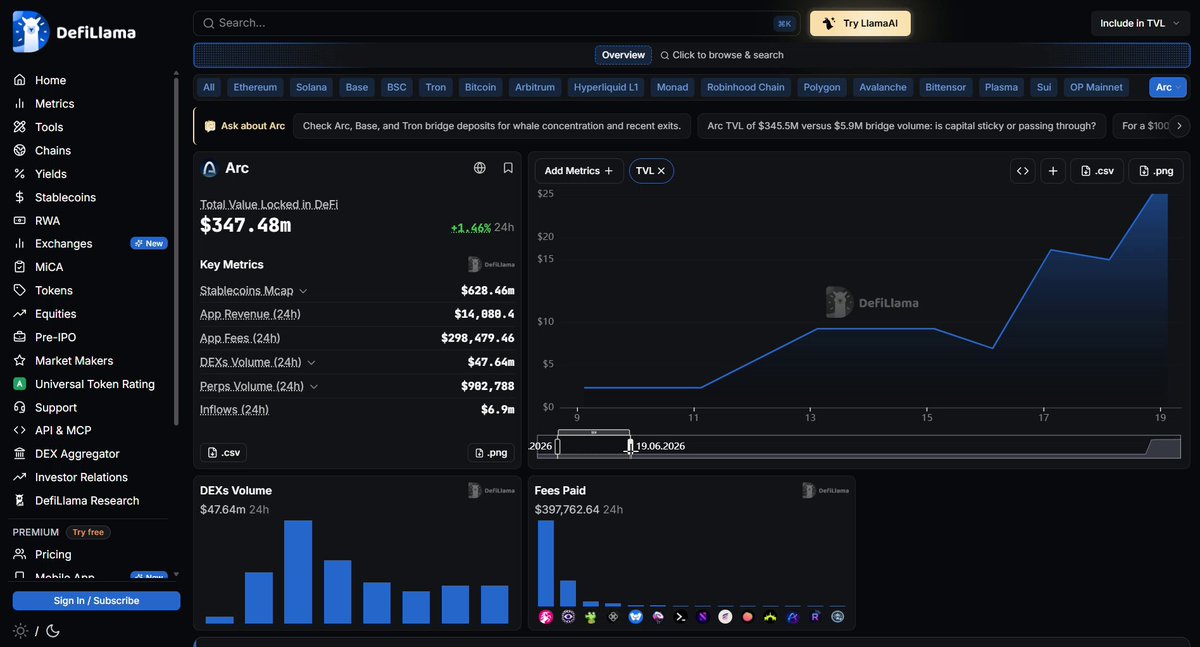Click the Home icon in the sidebar
1200x647 pixels.
pyautogui.click(x=19, y=80)
